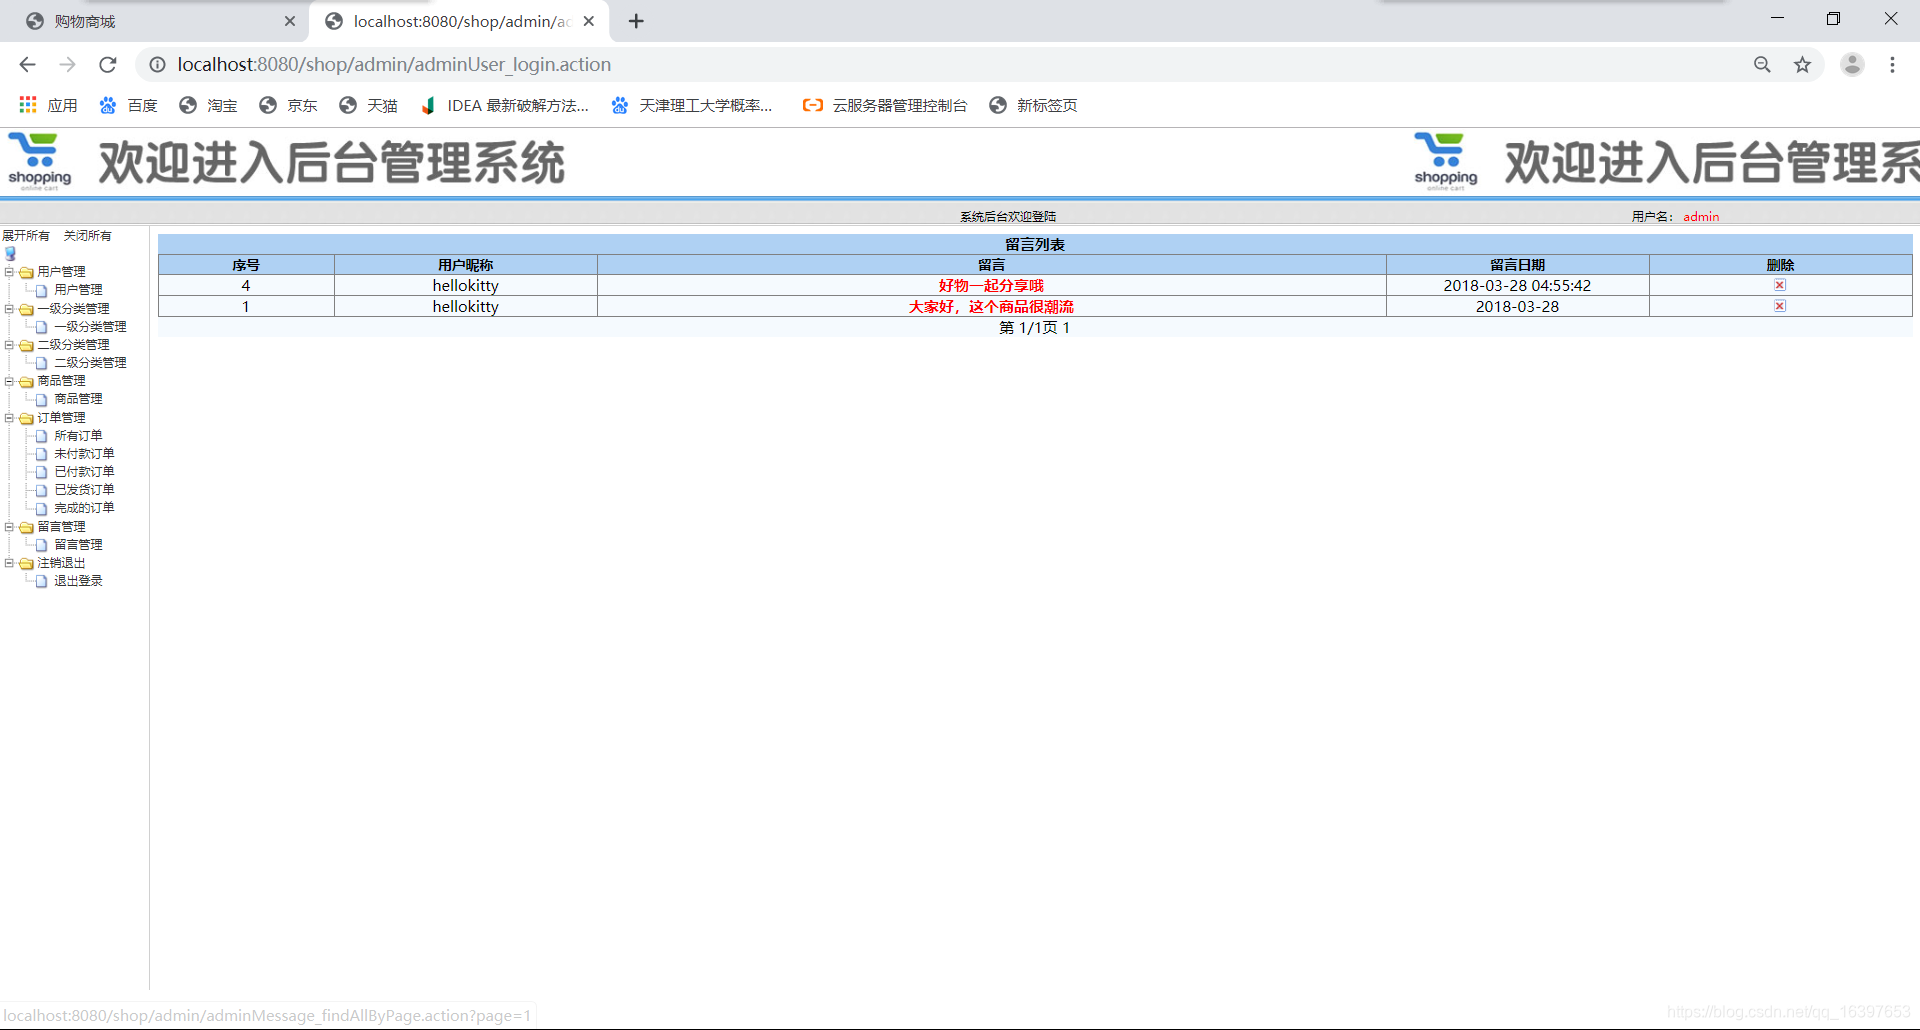1920x1030 pixels.
Task: Open the 淘宝 bookmark
Action: coord(208,105)
